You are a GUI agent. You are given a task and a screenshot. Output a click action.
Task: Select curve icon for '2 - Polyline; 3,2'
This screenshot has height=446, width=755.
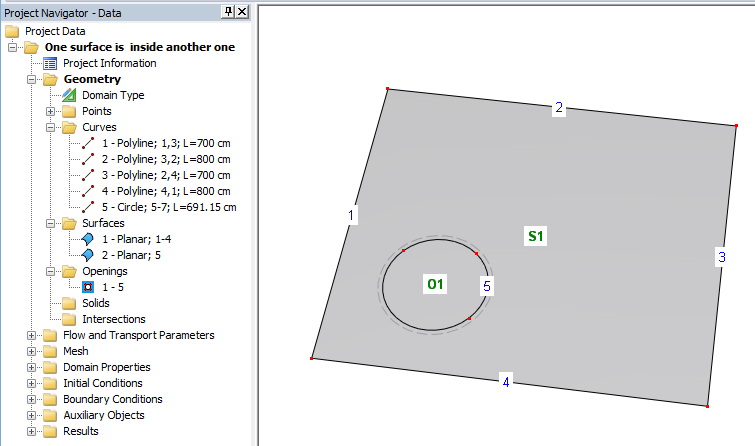[88, 159]
